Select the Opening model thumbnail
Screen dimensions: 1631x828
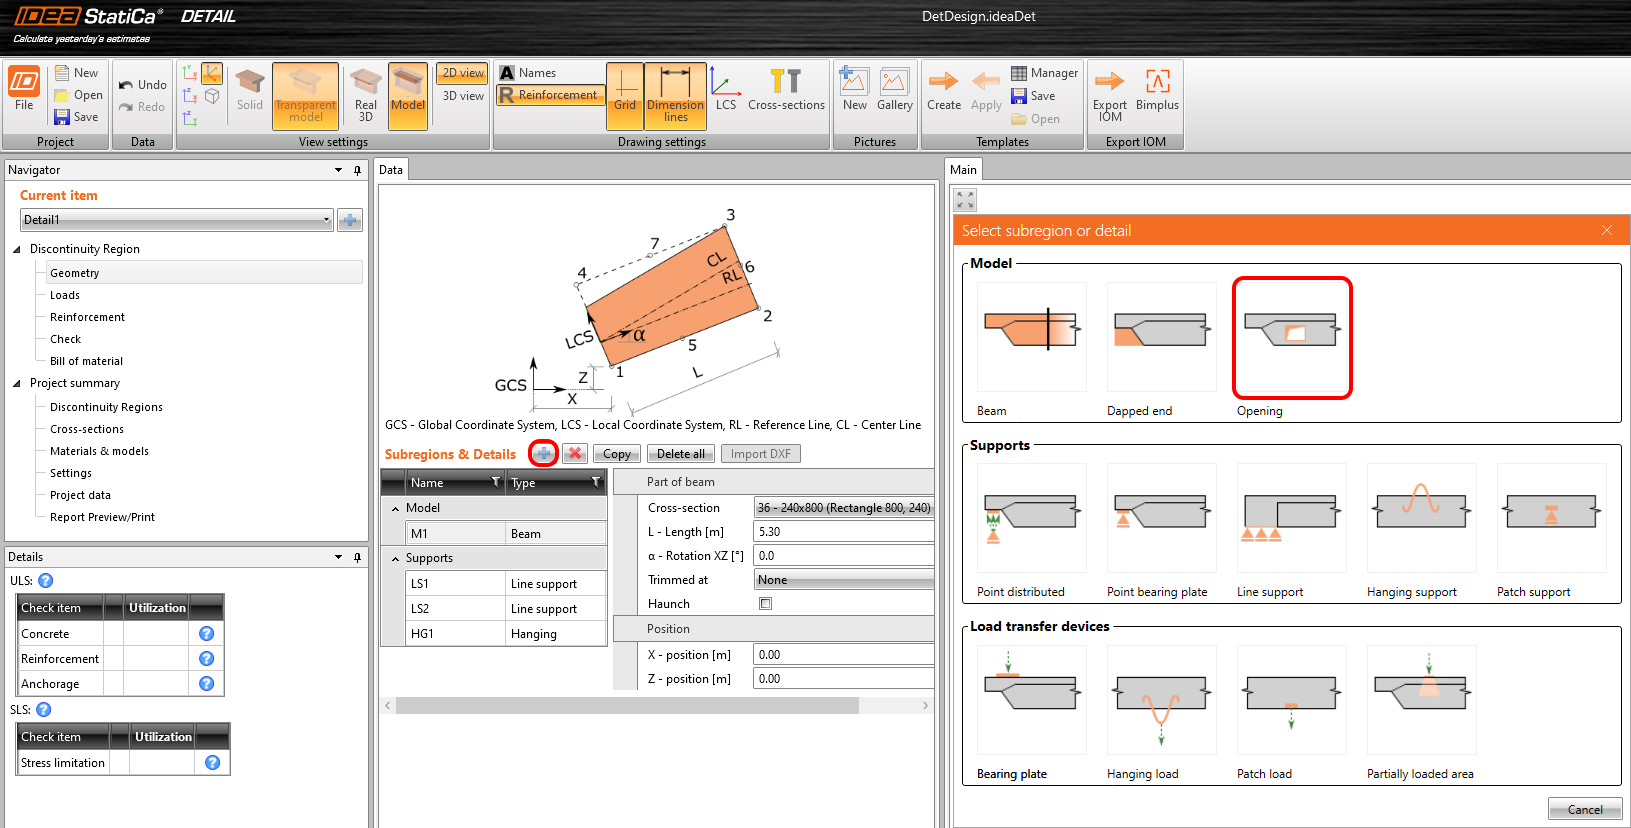[1291, 337]
